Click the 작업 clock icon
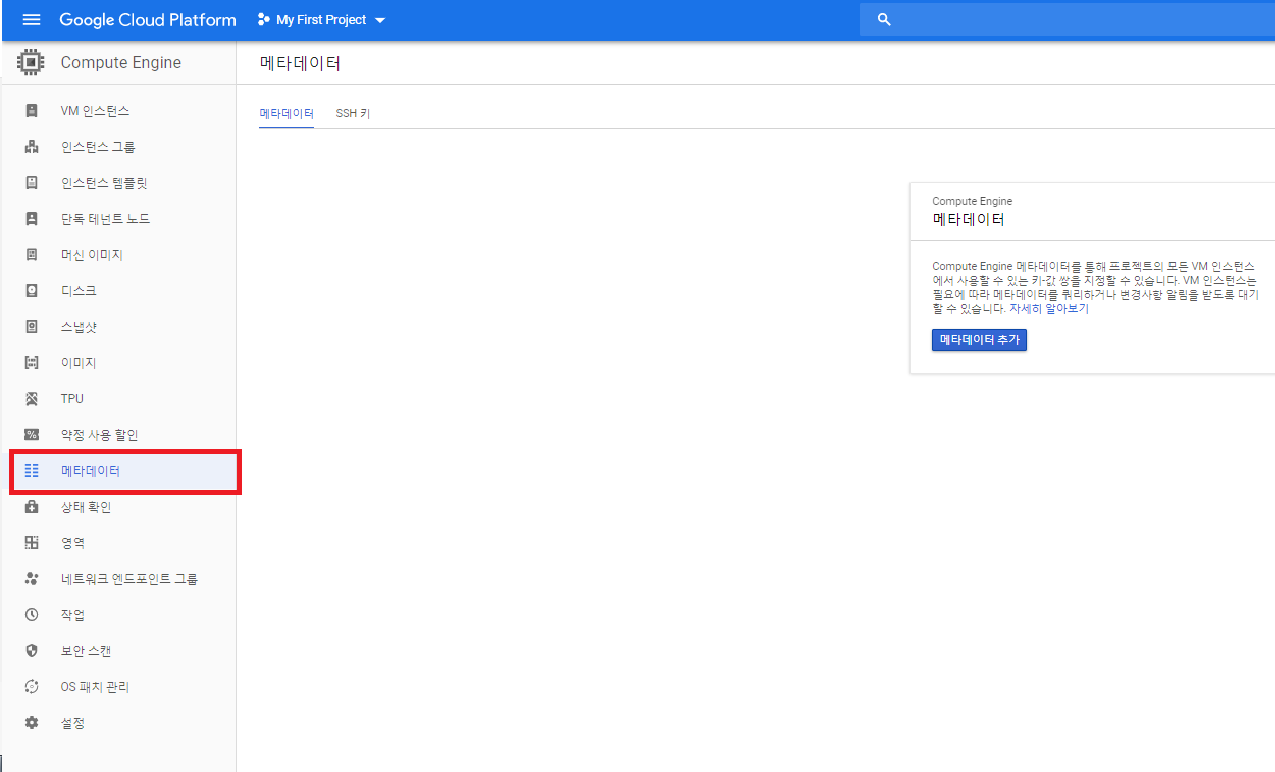This screenshot has height=772, width=1275. (x=31, y=615)
